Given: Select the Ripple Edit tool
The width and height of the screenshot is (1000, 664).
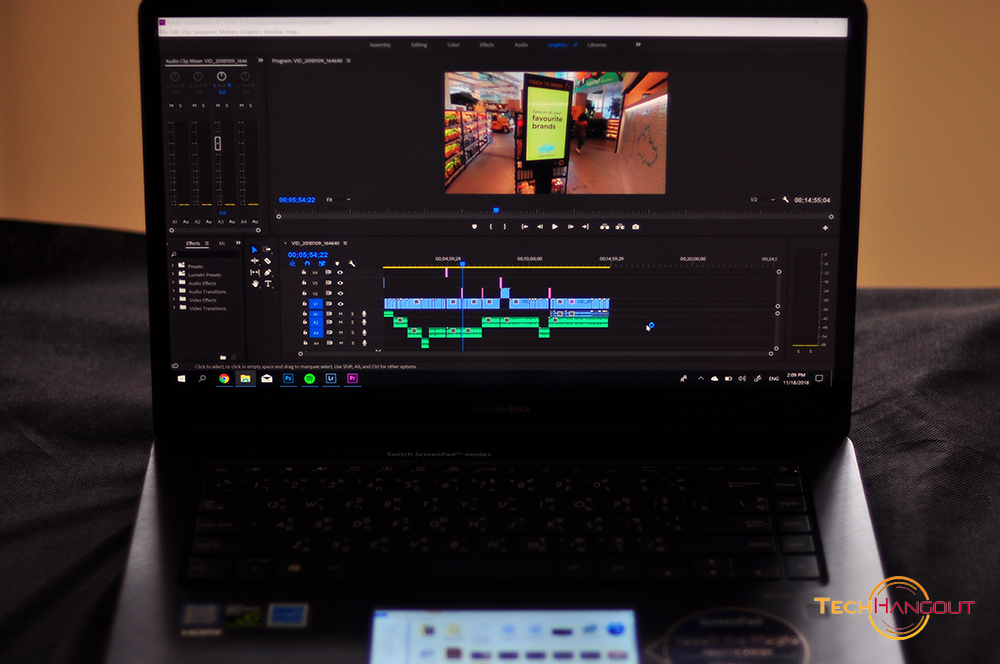Looking at the screenshot, I should pyautogui.click(x=254, y=261).
